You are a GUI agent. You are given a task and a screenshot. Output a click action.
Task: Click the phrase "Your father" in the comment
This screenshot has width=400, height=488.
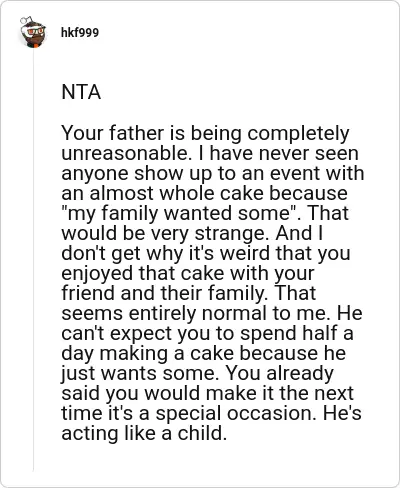click(113, 133)
